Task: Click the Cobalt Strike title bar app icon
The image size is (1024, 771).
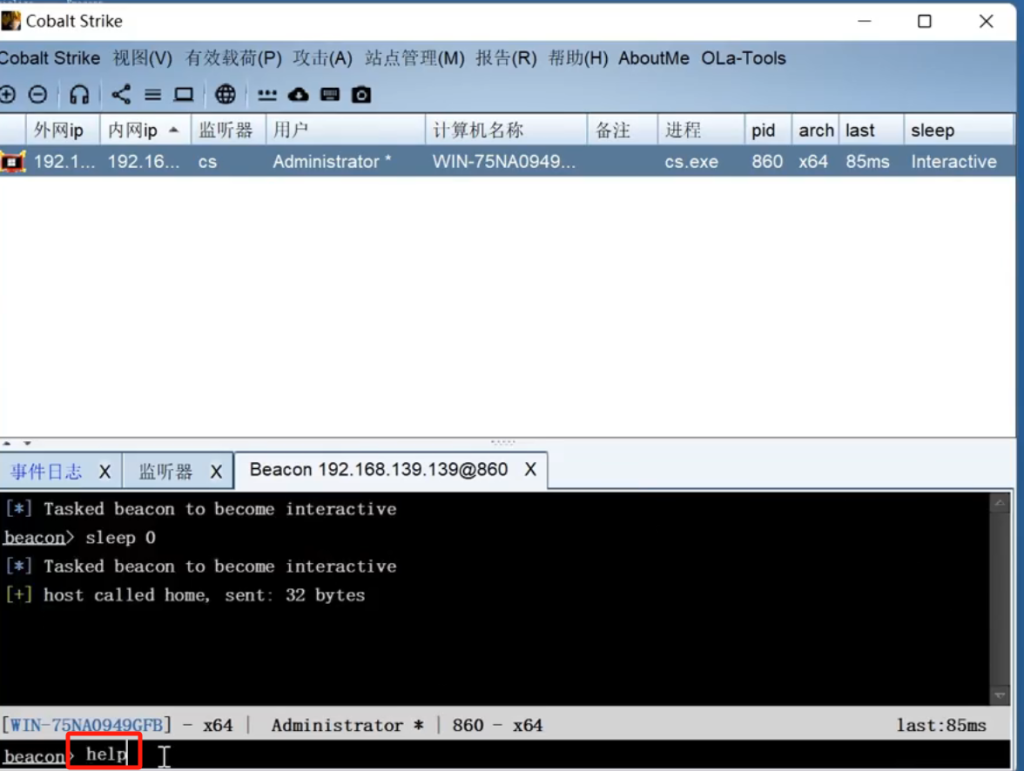Action: click(11, 21)
